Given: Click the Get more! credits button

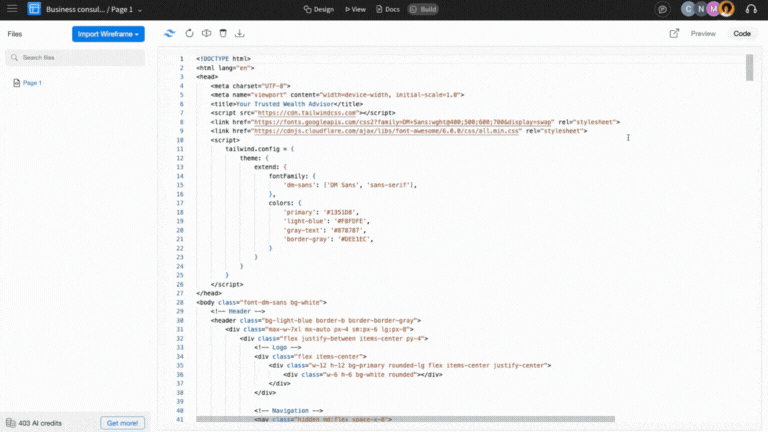Looking at the screenshot, I should [122, 423].
